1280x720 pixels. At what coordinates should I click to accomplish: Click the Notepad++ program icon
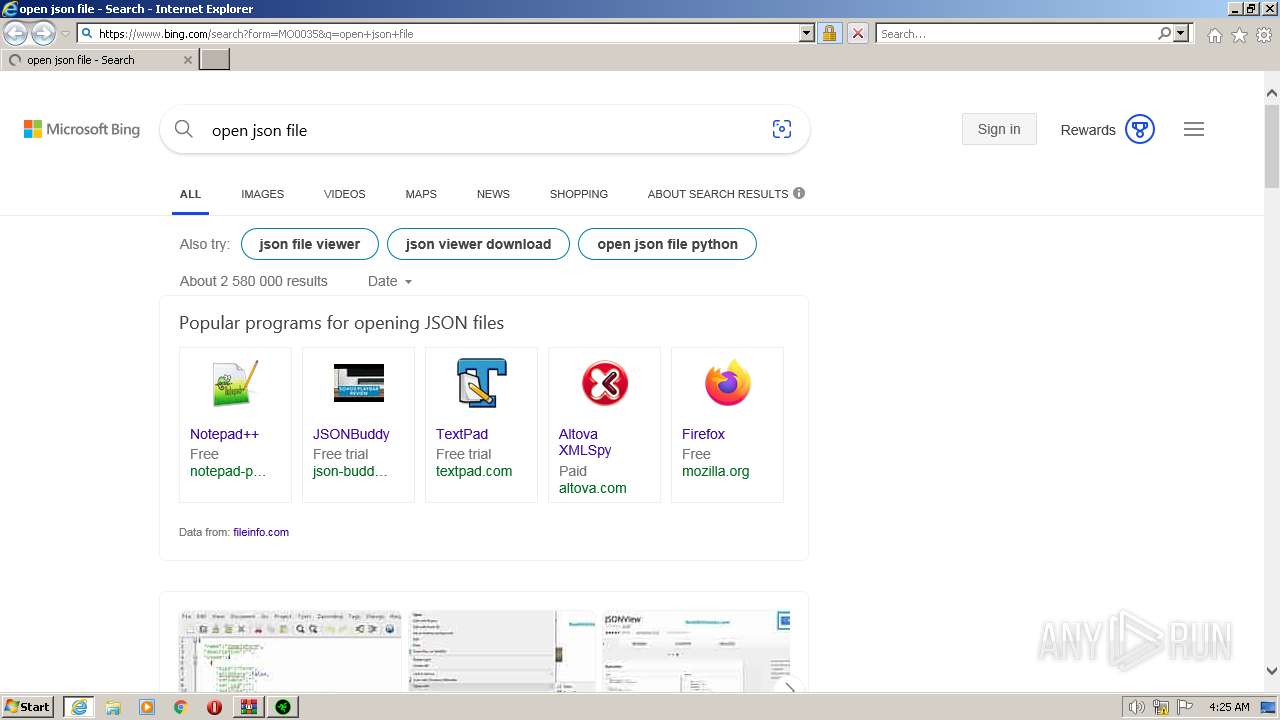(x=235, y=384)
